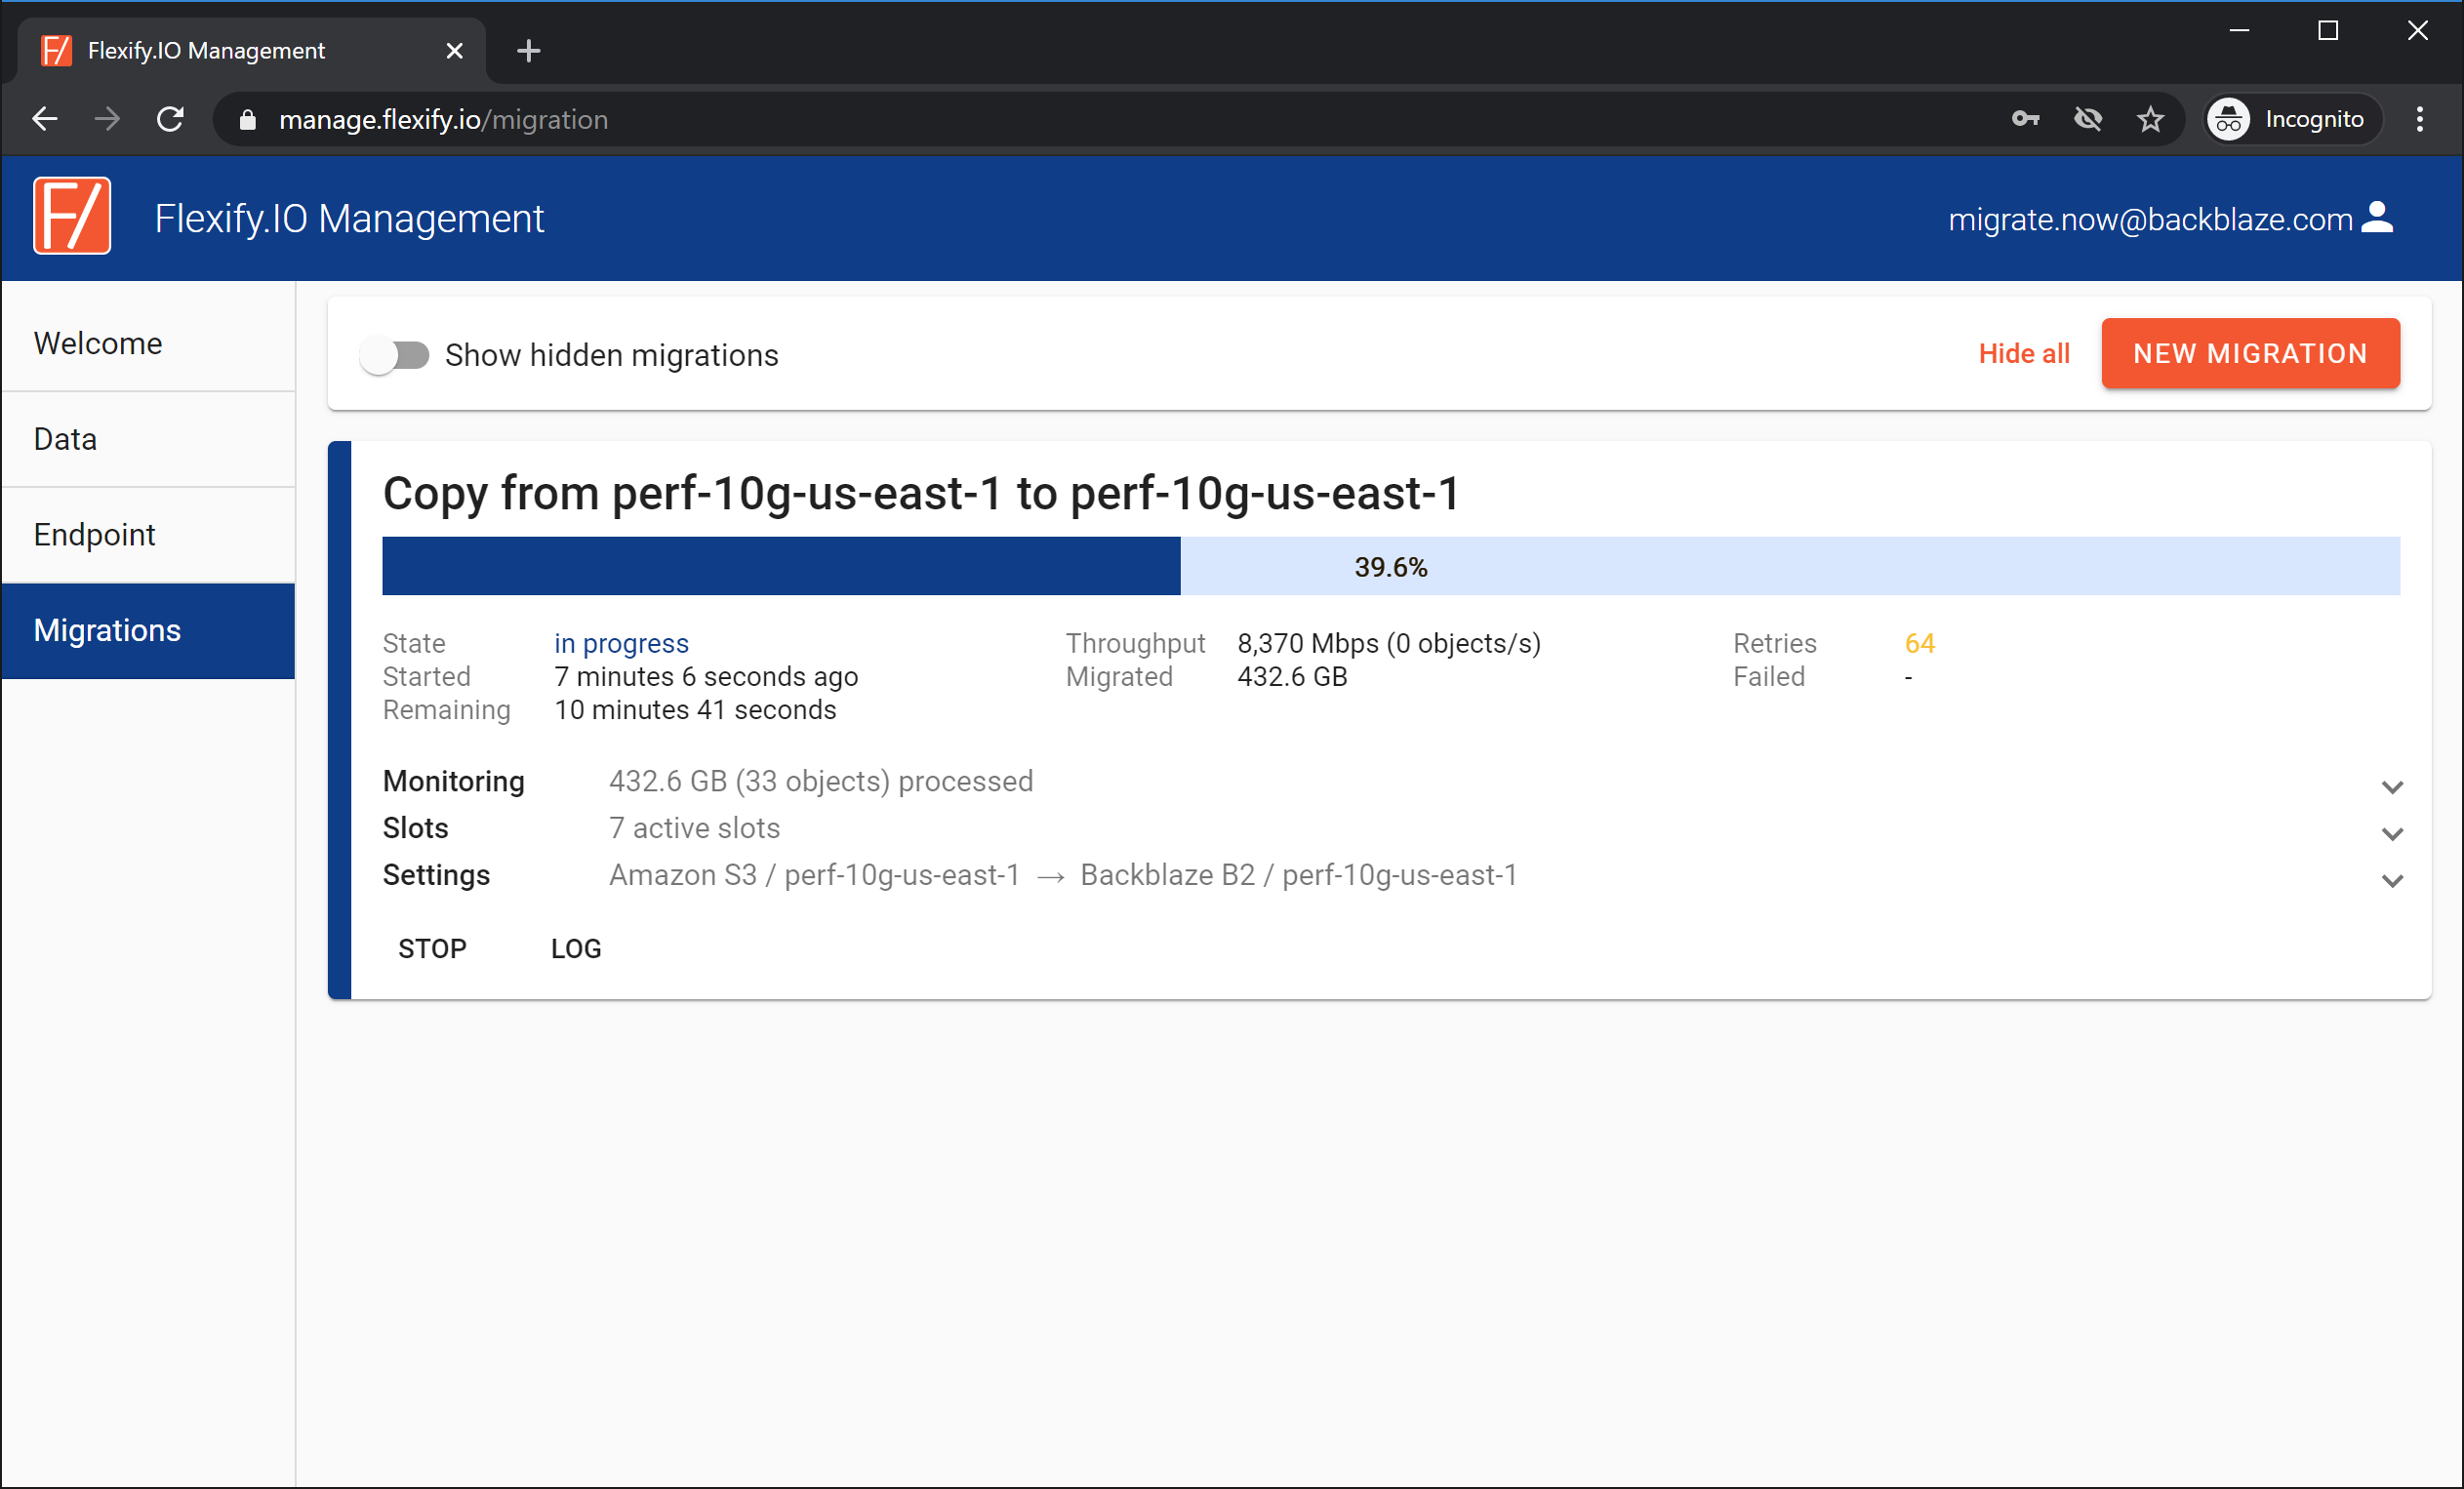Reload the page
Viewport: 2464px width, 1489px height.
point(171,120)
